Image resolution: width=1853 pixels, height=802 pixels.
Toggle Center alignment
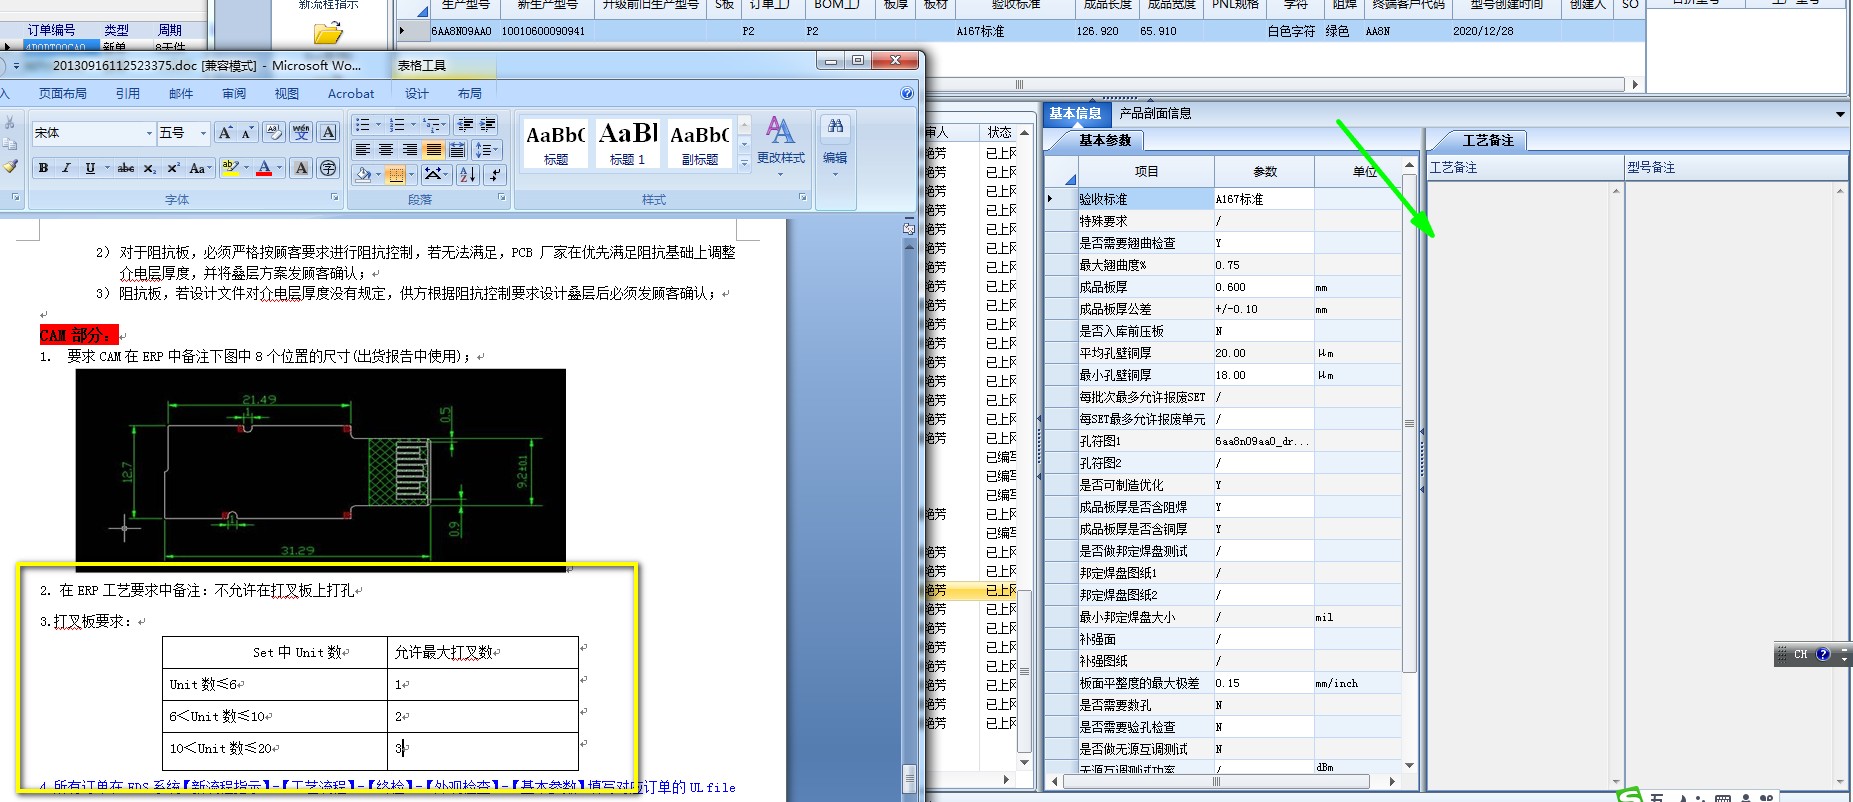pos(386,150)
